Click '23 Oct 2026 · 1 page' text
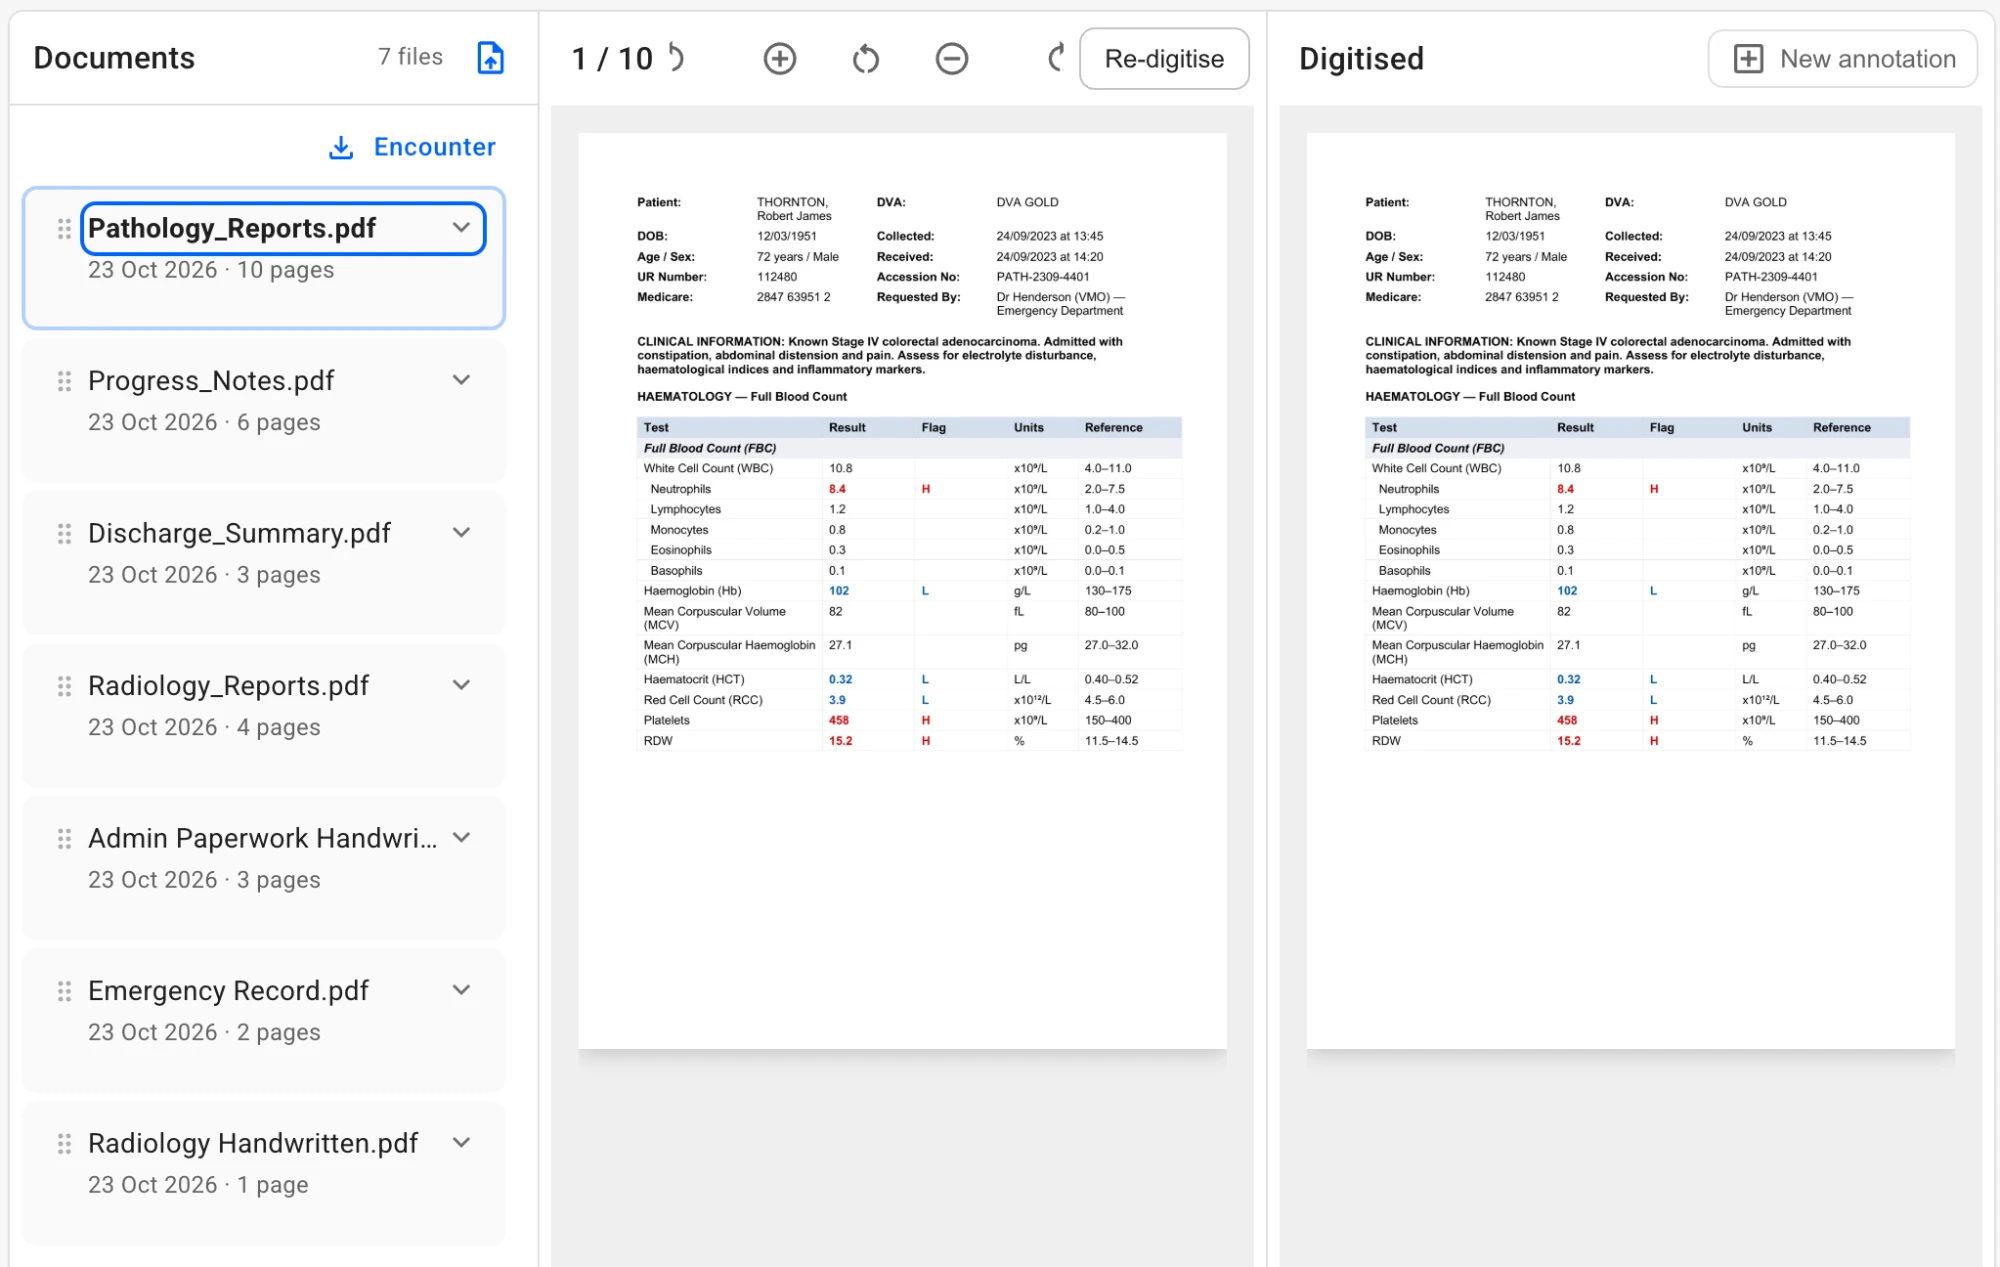The height and width of the screenshot is (1267, 2000). 198,1185
